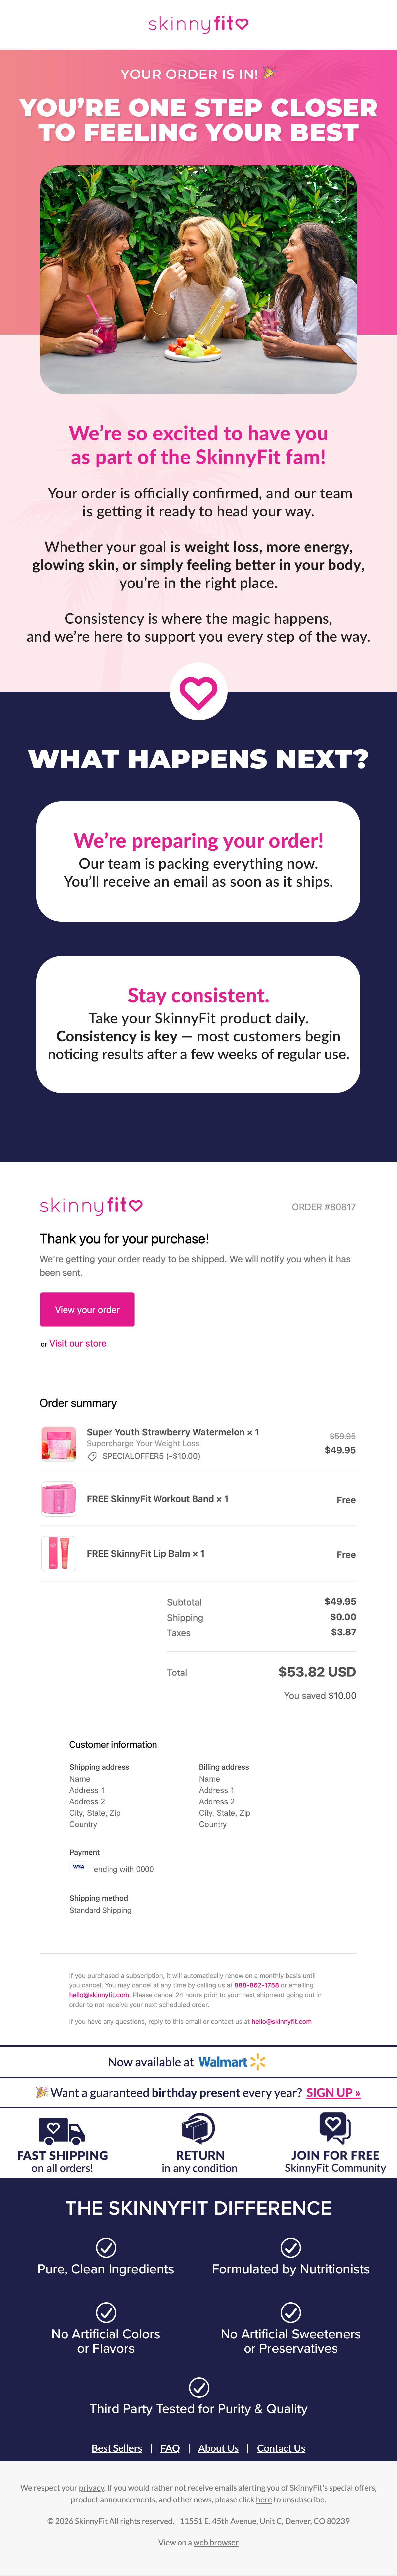Click the Lip Balm product thumbnail
Viewport: 397px width, 2576px height.
59,1553
